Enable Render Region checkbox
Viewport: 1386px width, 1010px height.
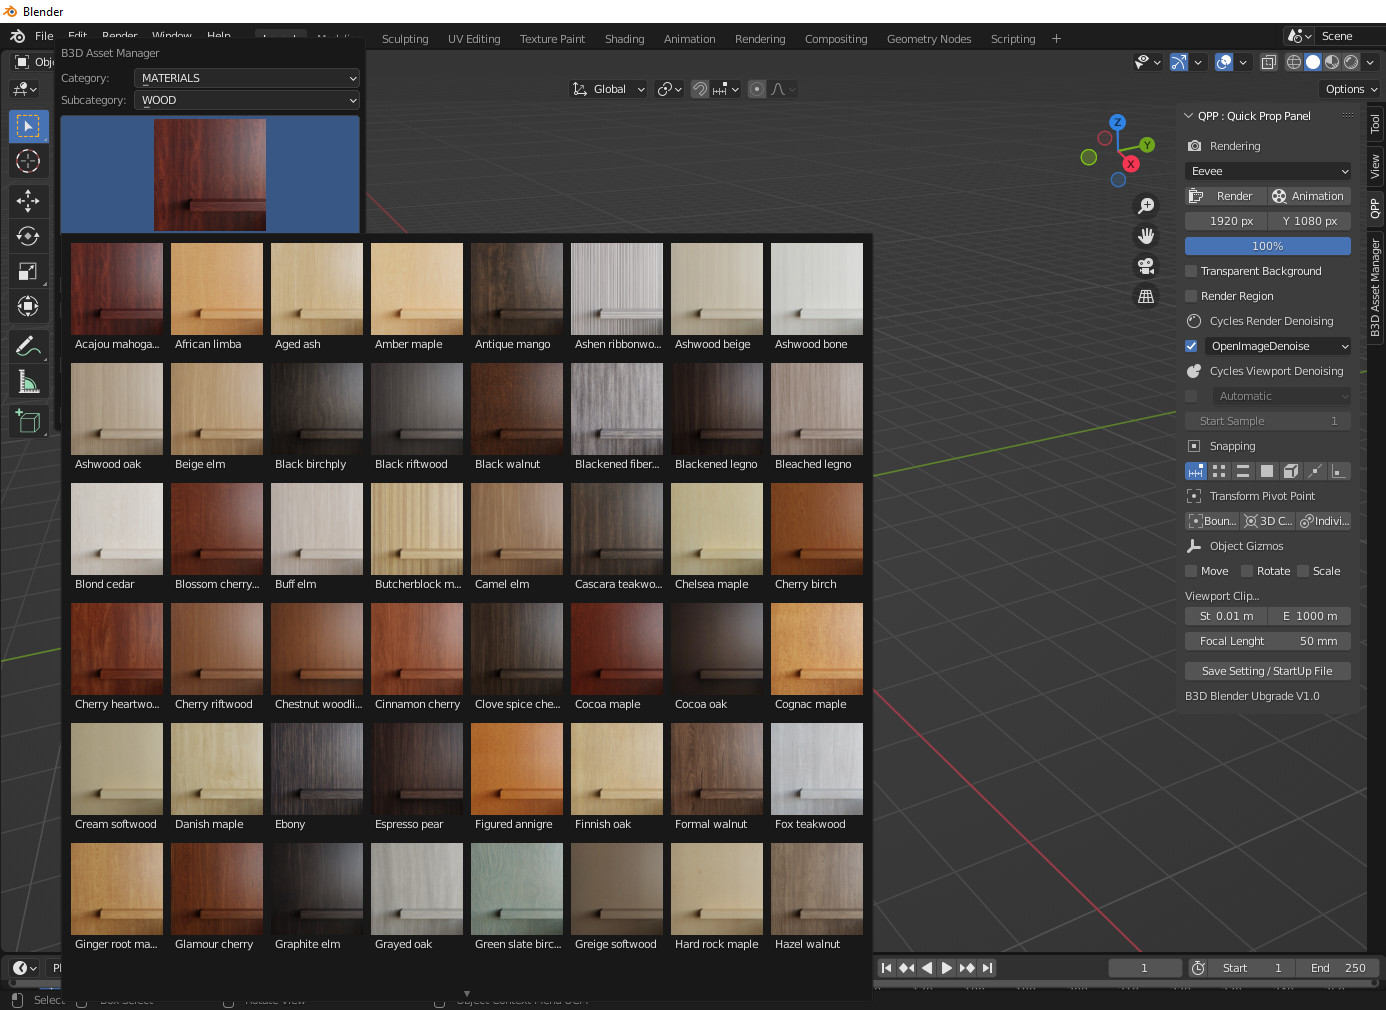(1191, 296)
